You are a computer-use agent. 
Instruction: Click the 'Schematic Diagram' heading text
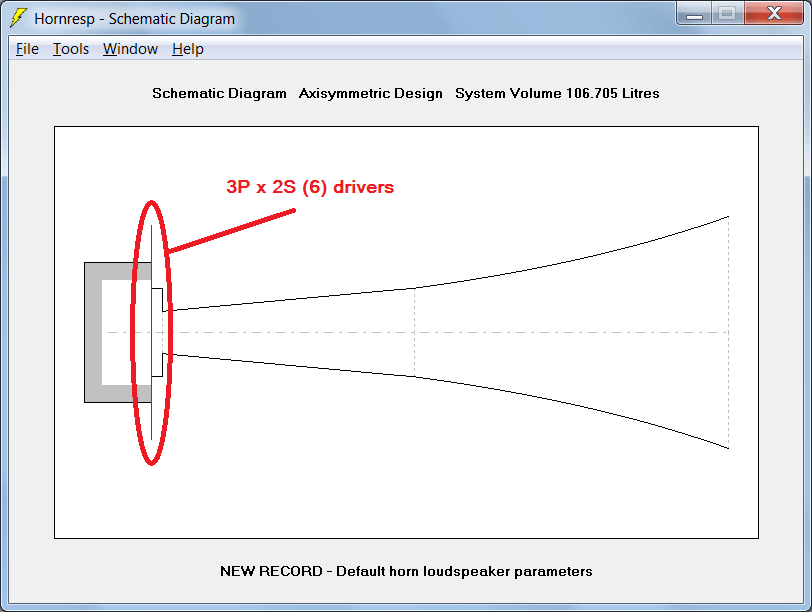pyautogui.click(x=219, y=93)
